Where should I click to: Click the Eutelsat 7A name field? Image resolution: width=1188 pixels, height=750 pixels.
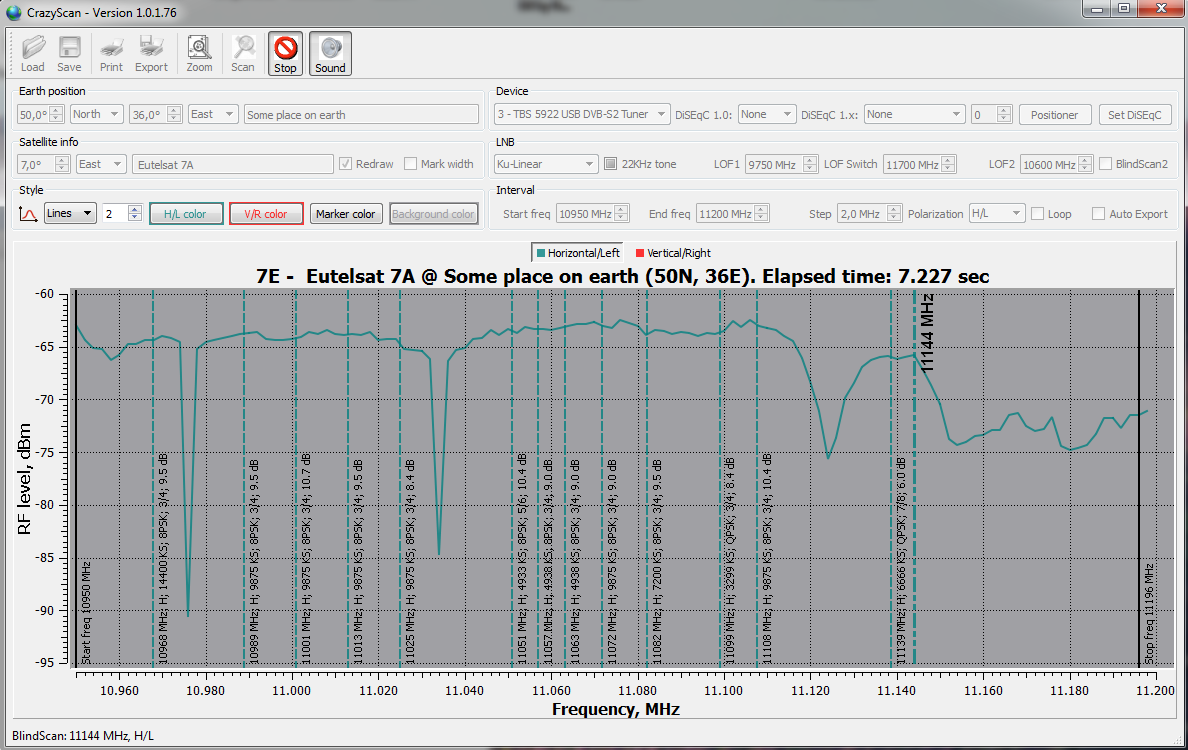pyautogui.click(x=233, y=164)
